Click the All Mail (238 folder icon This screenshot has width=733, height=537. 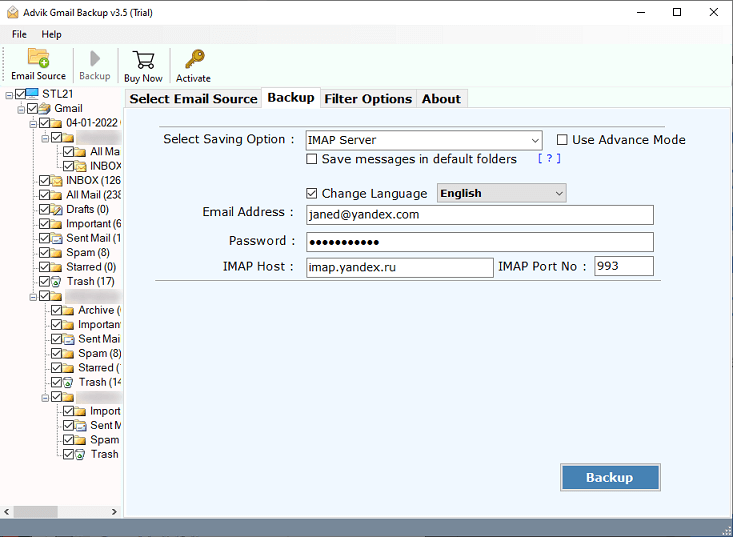point(56,195)
